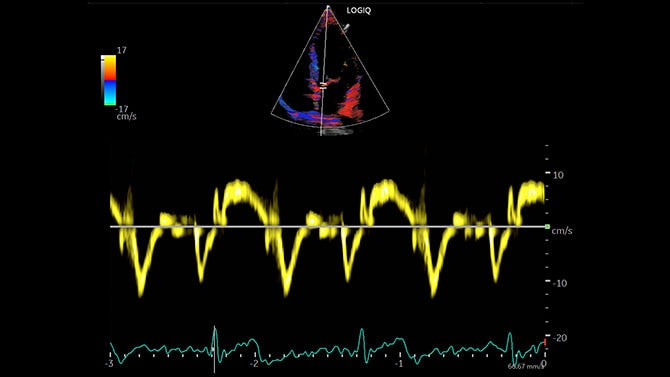670x377 pixels.
Task: Click the cm/s unit under color bar
Action: coord(126,116)
